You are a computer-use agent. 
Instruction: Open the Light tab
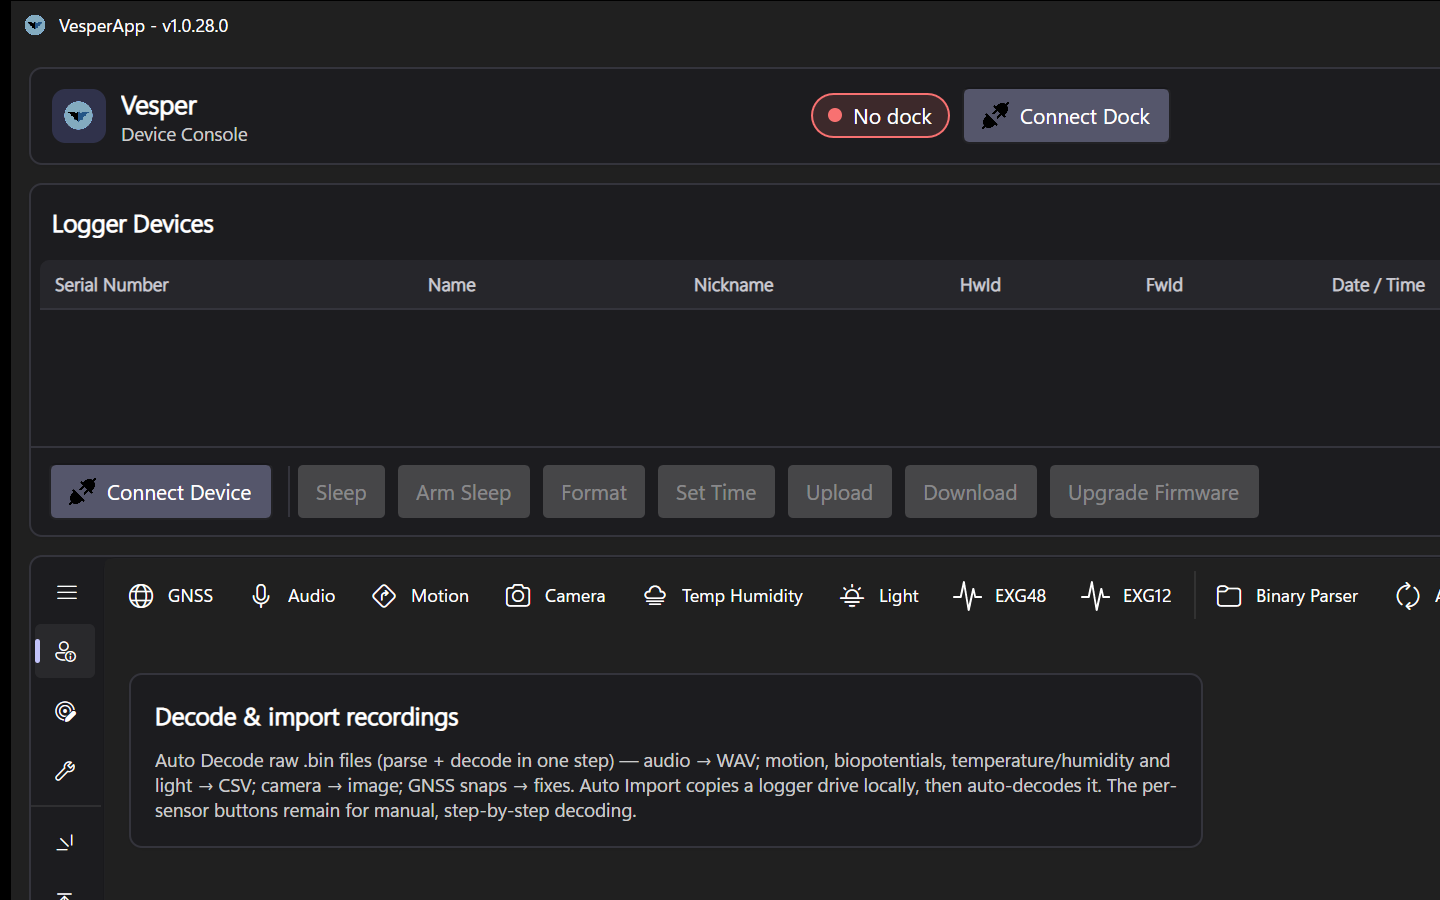(x=880, y=596)
